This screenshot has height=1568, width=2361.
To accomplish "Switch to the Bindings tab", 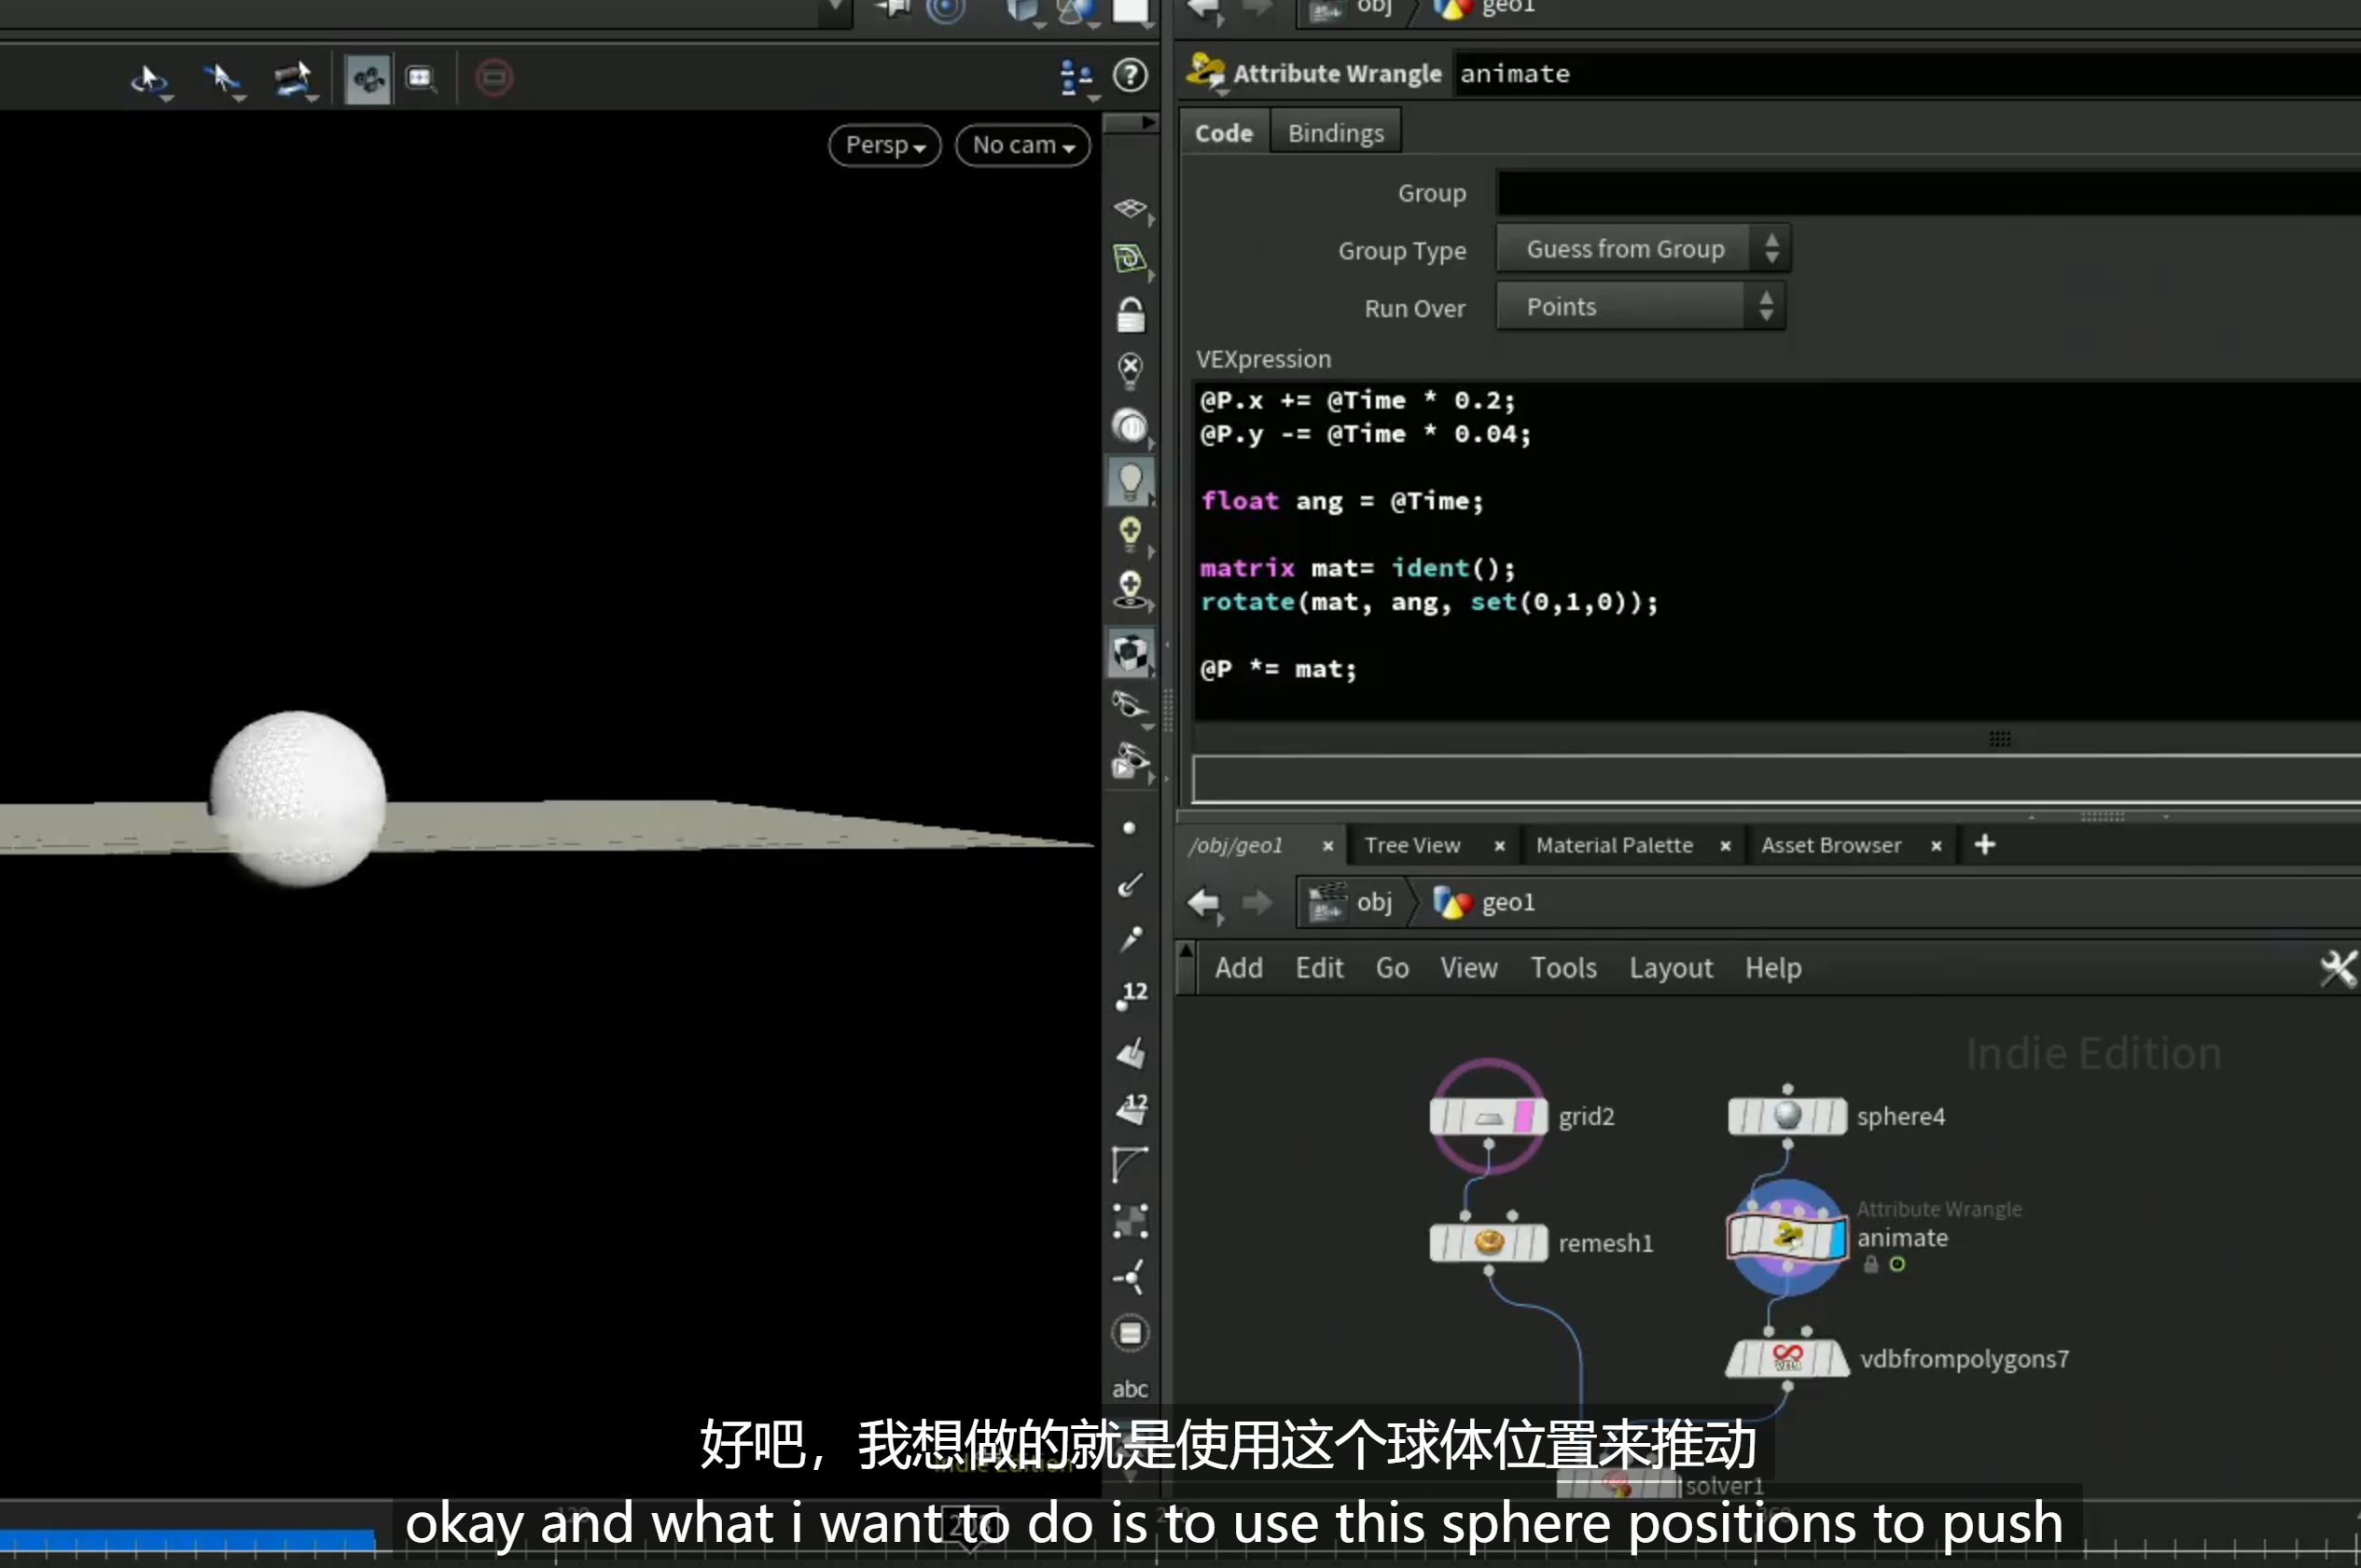I will pyautogui.click(x=1335, y=133).
